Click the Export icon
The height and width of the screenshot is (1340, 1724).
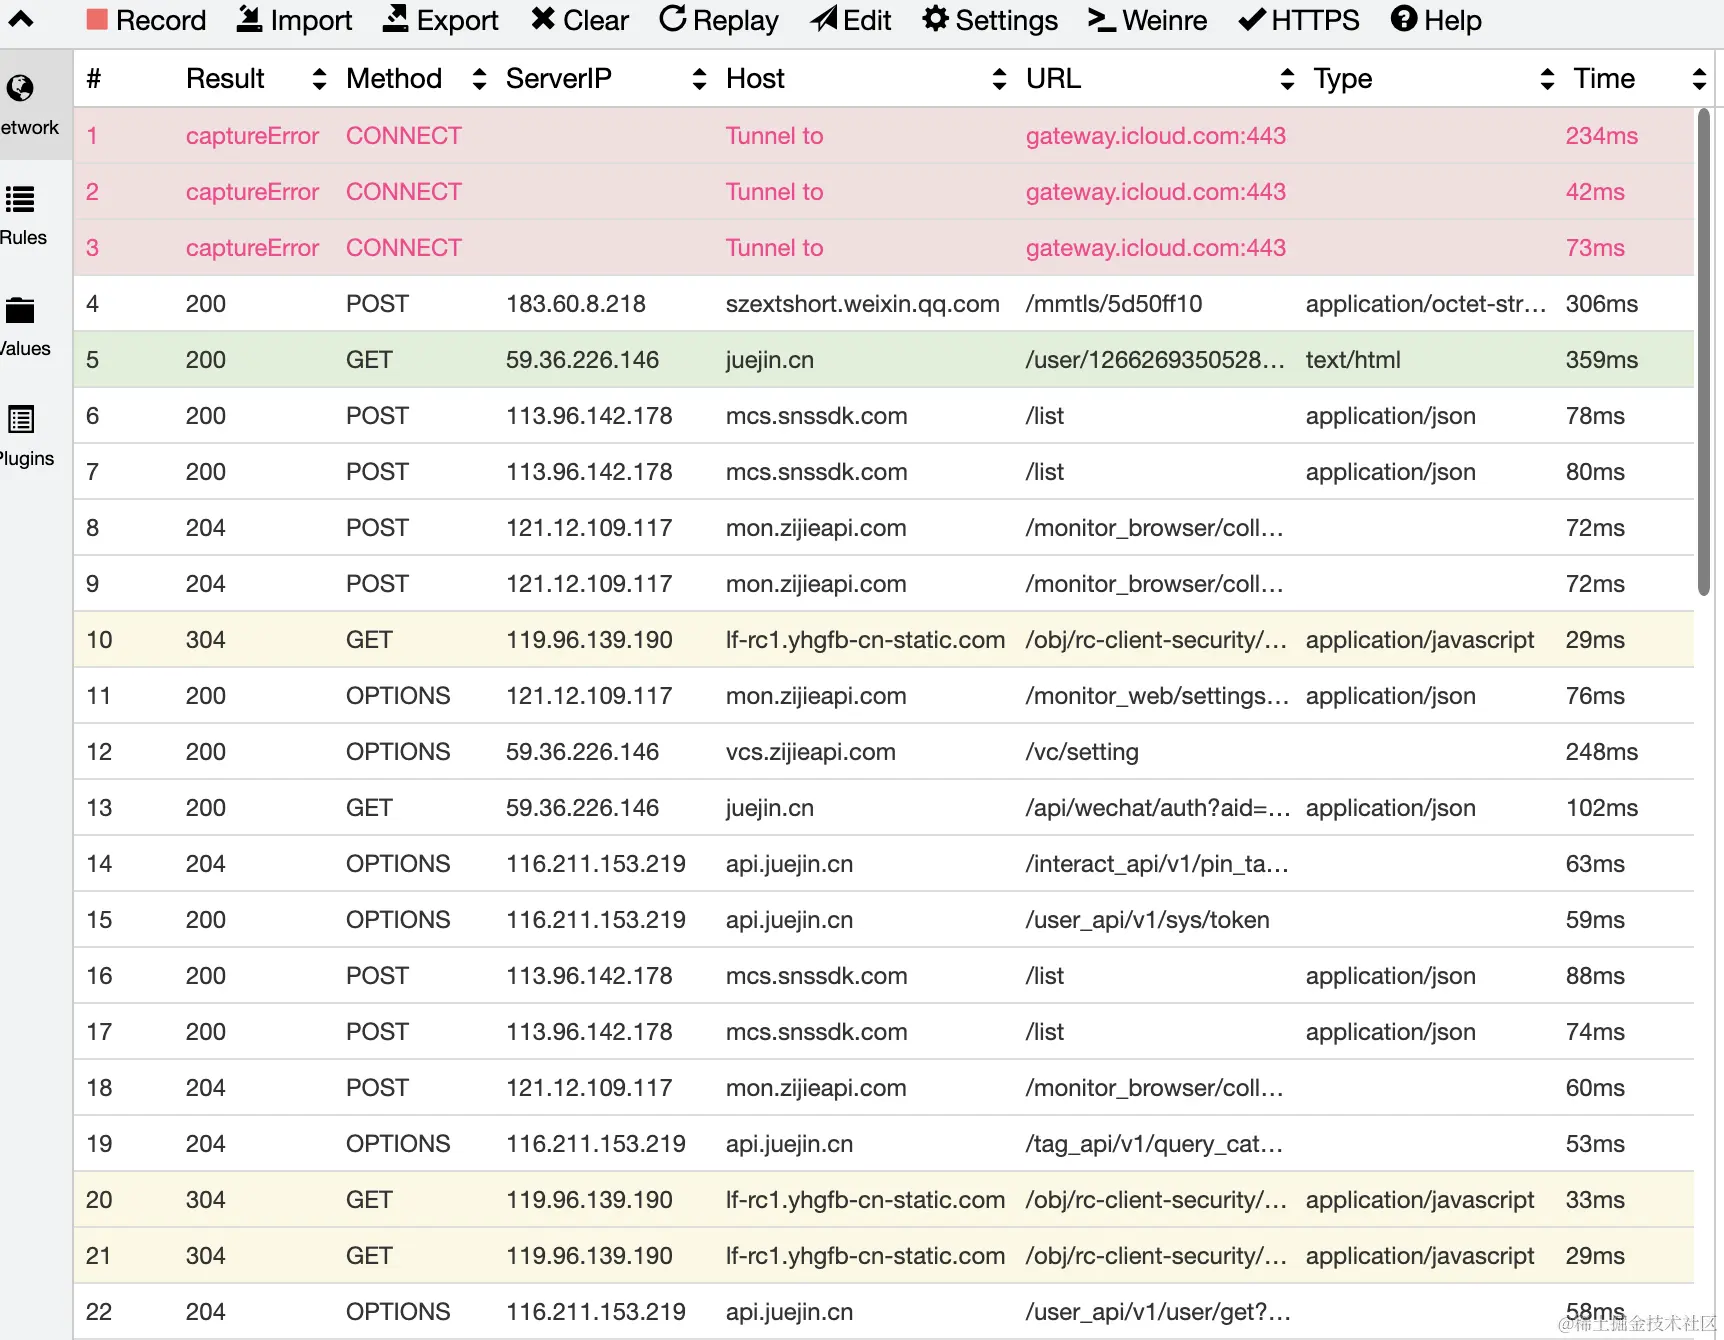click(397, 20)
